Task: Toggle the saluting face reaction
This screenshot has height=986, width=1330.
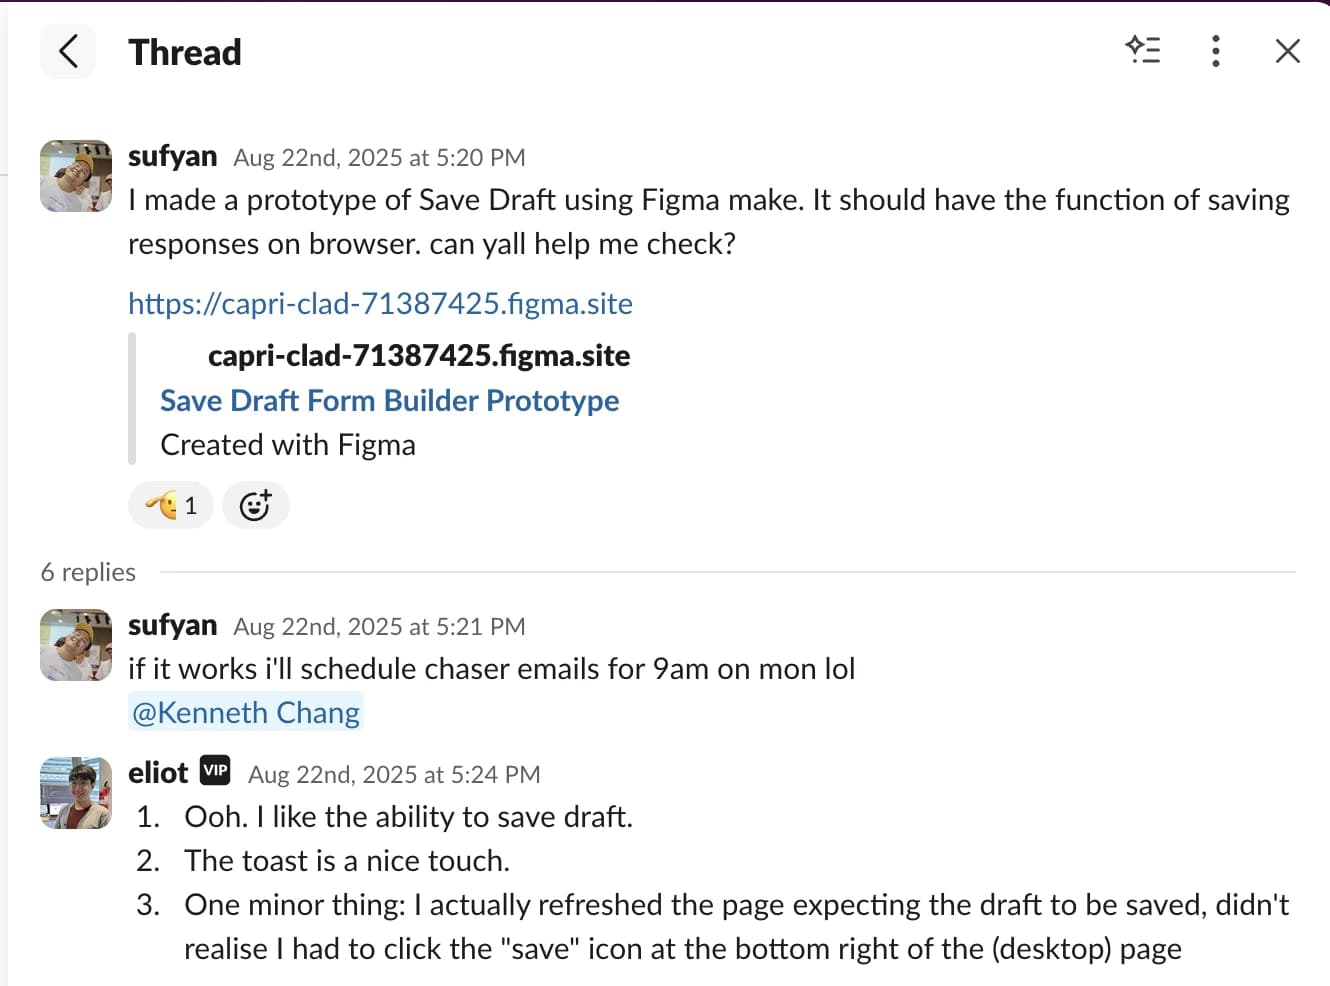Action: [170, 505]
